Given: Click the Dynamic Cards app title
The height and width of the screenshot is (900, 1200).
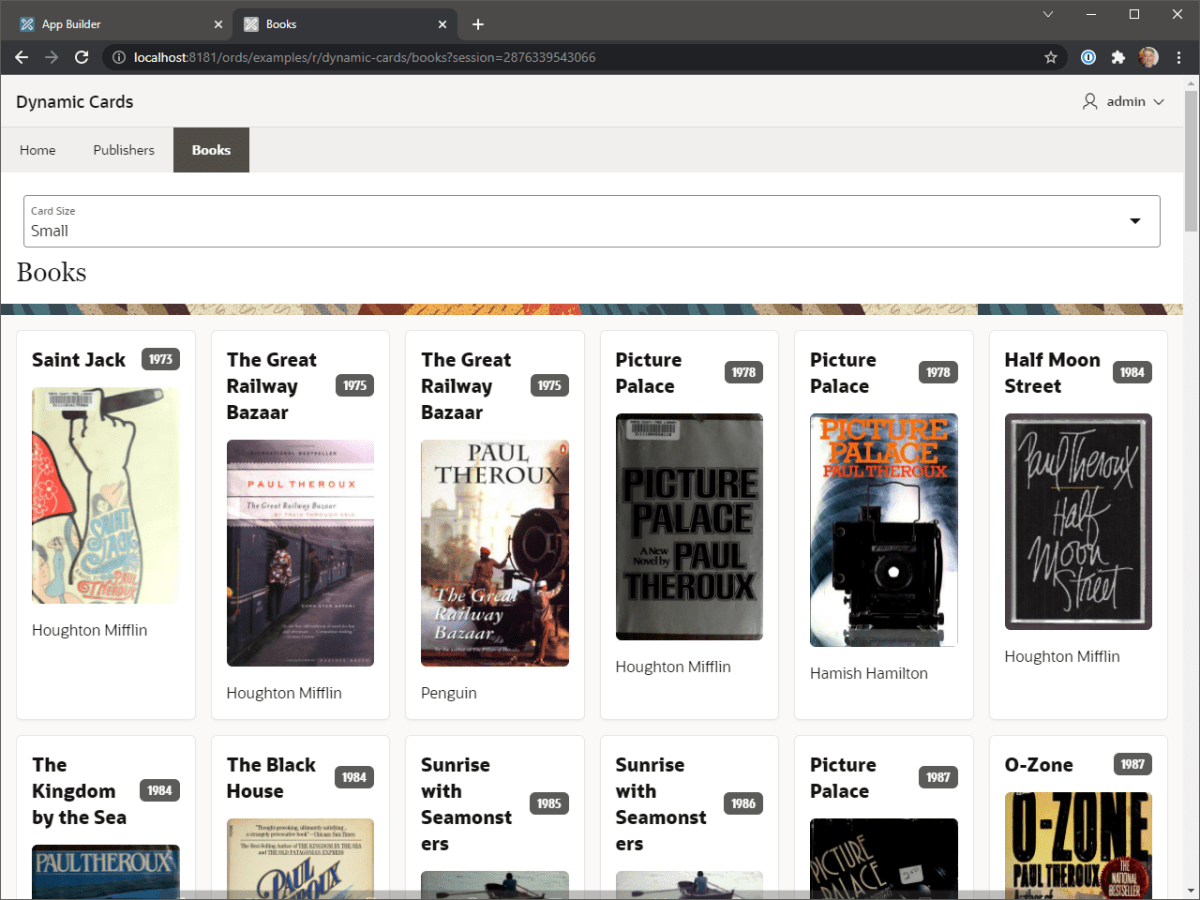Looking at the screenshot, I should [x=75, y=102].
